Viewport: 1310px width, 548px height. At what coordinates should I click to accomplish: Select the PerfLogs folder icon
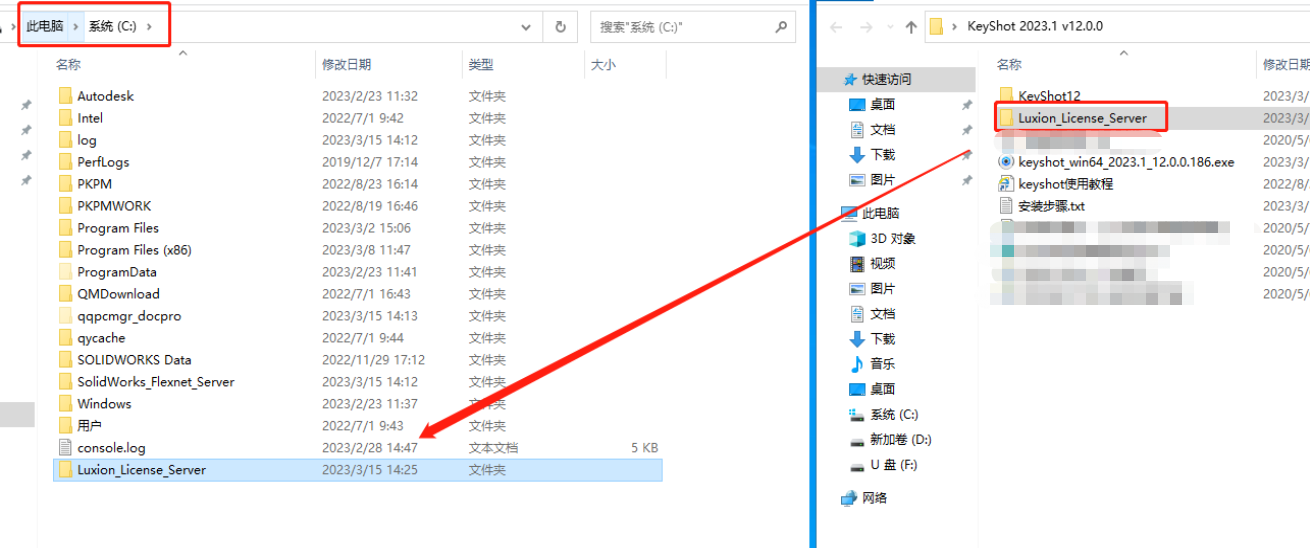(x=66, y=162)
